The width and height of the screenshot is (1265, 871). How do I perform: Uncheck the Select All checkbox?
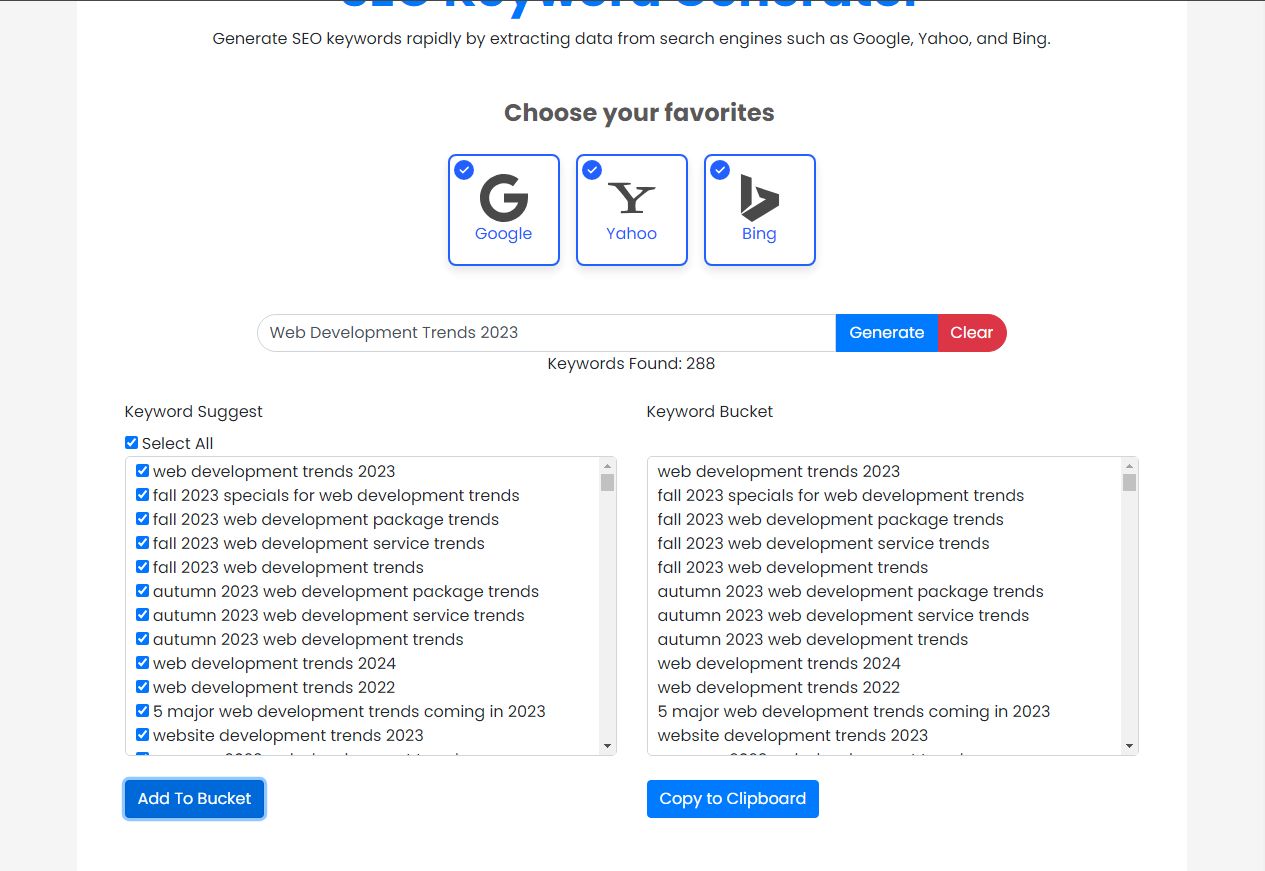click(x=132, y=443)
